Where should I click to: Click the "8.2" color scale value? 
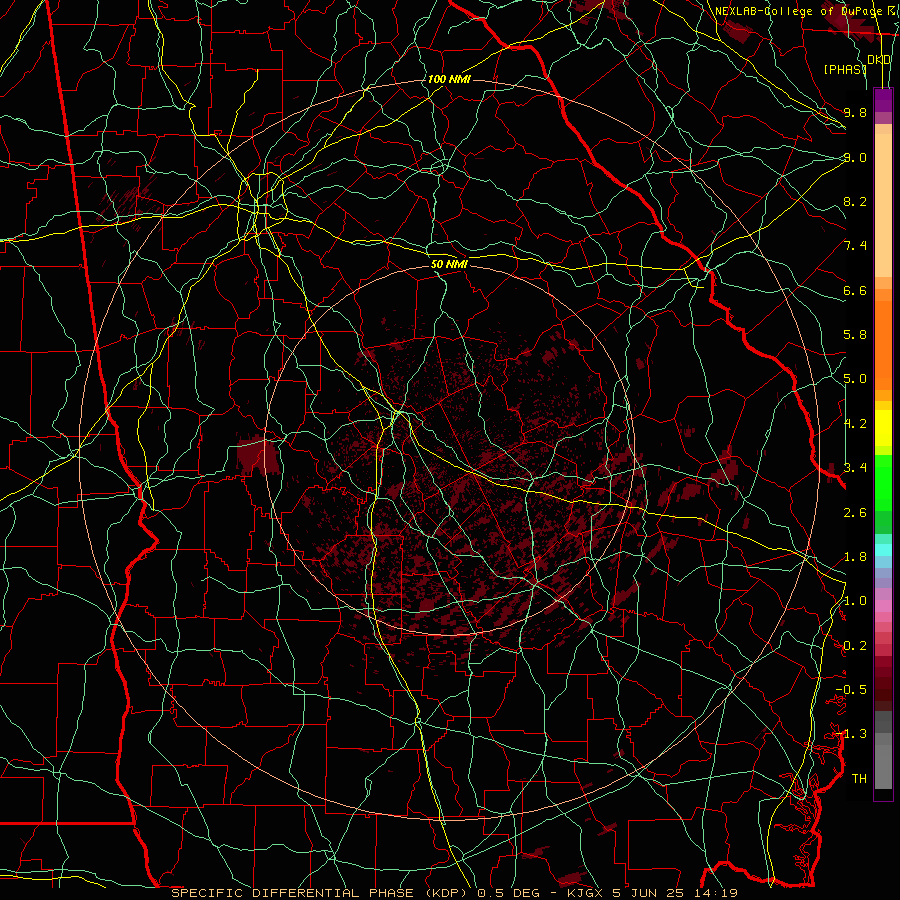coord(855,201)
